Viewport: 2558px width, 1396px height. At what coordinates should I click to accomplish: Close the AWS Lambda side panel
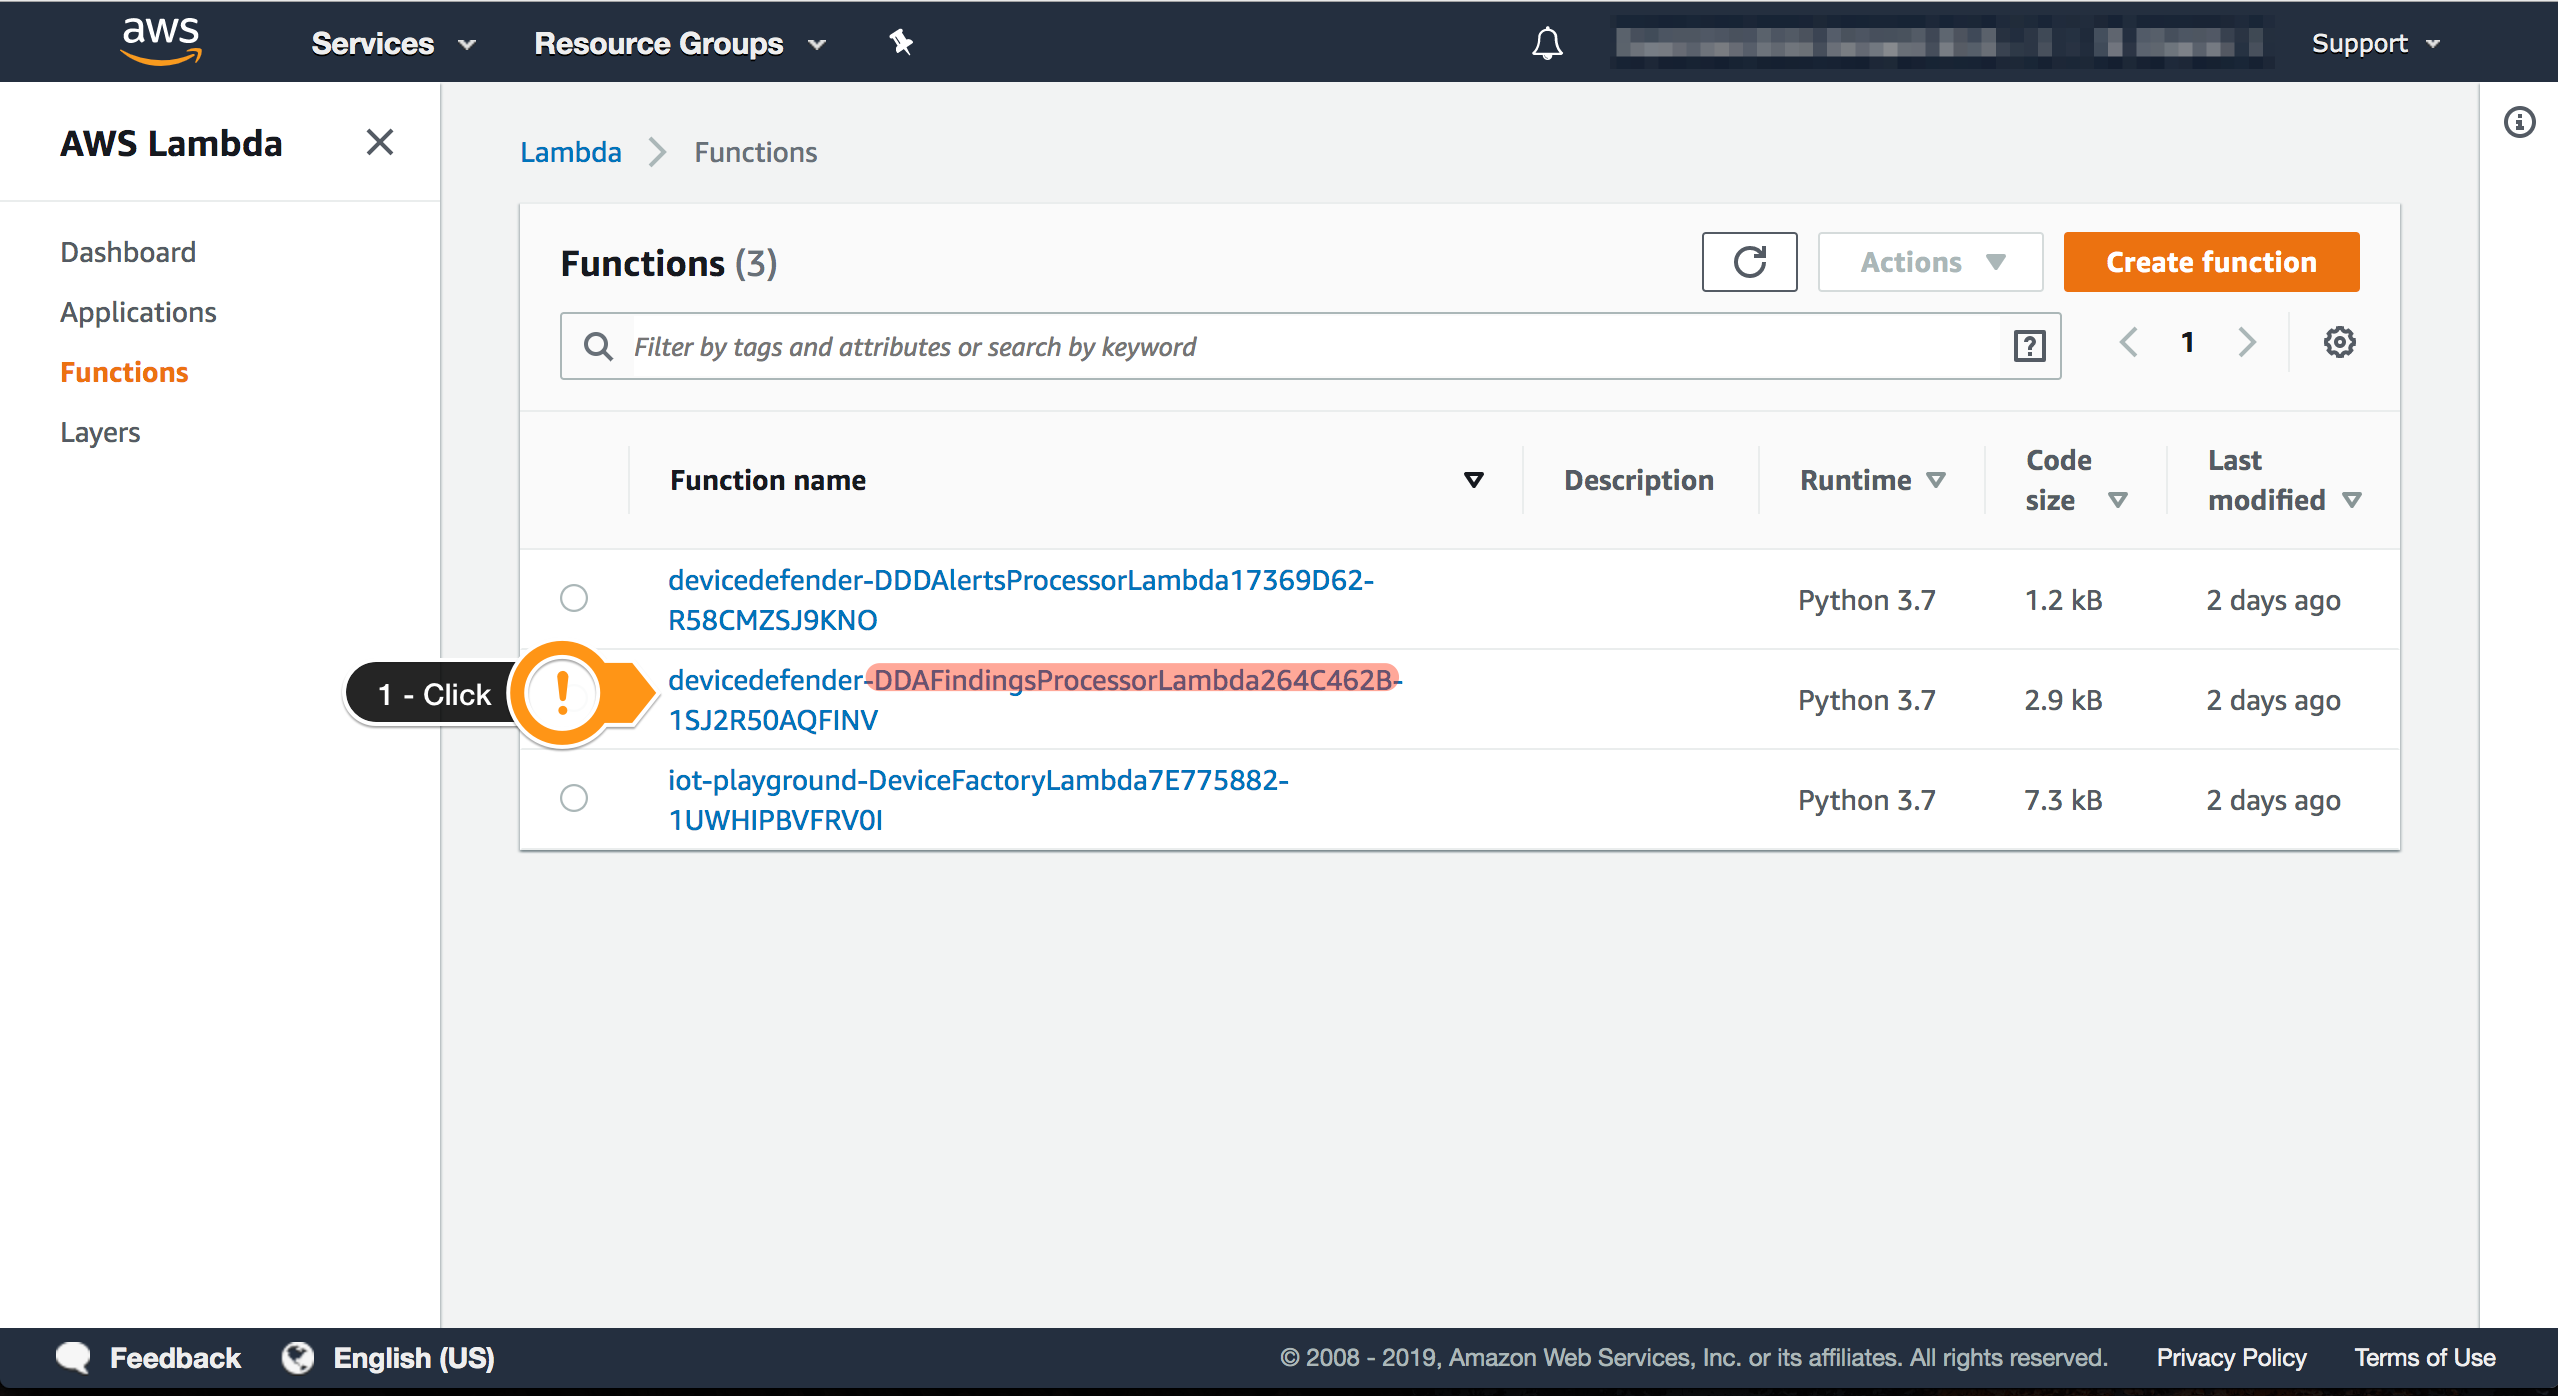pos(380,142)
